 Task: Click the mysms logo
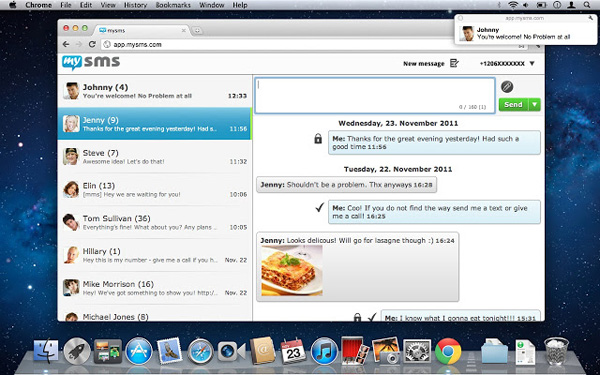click(x=91, y=62)
